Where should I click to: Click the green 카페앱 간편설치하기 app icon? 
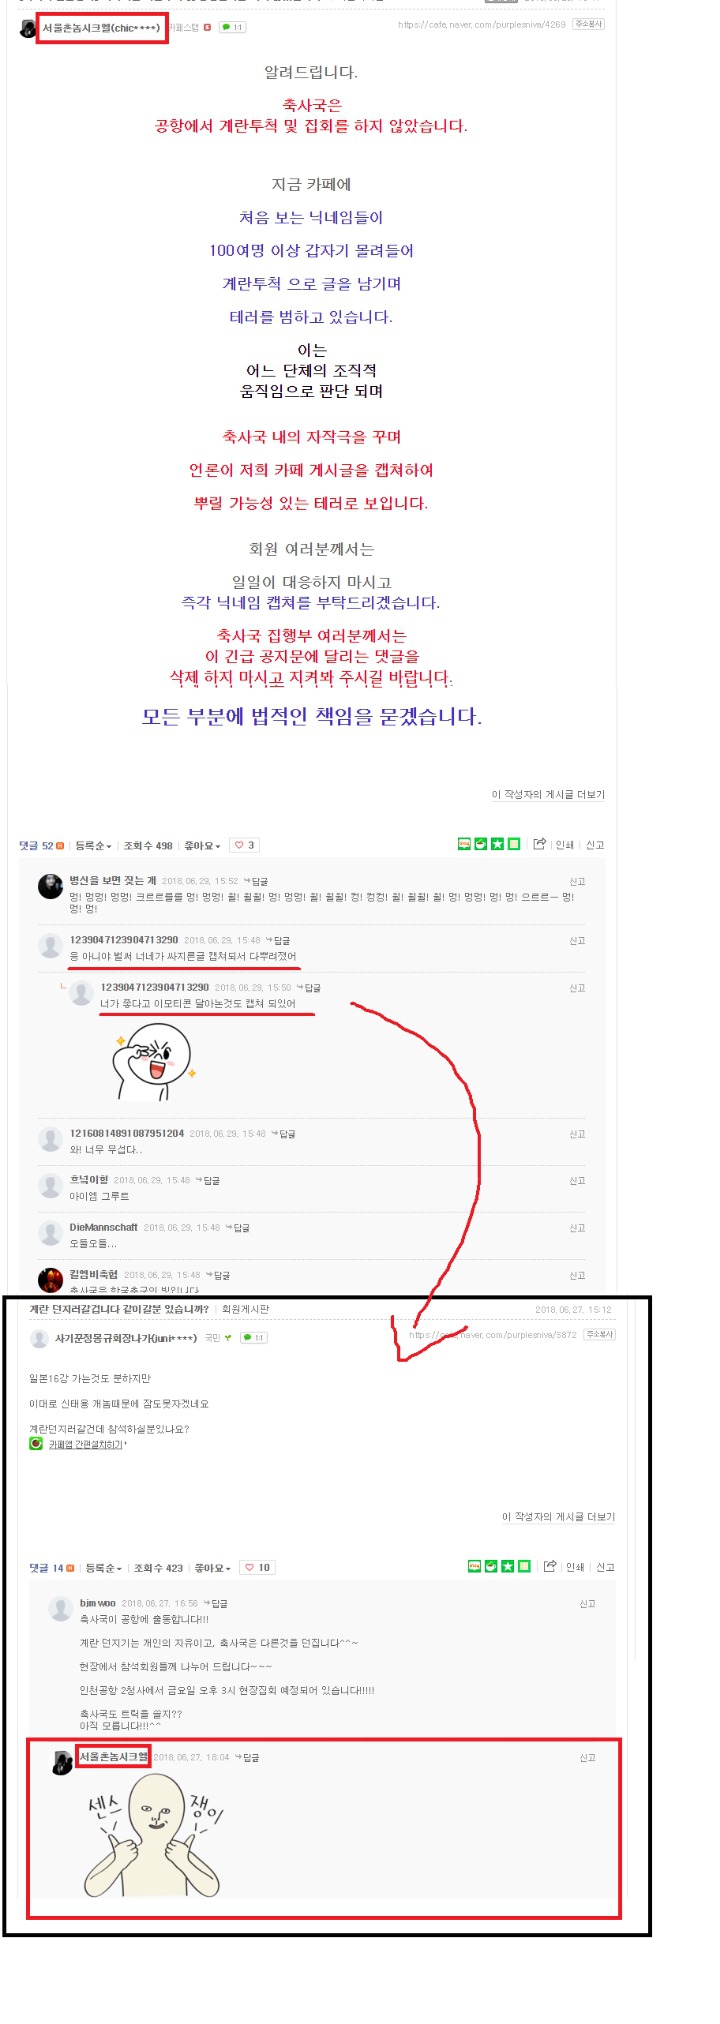pyautogui.click(x=36, y=1444)
